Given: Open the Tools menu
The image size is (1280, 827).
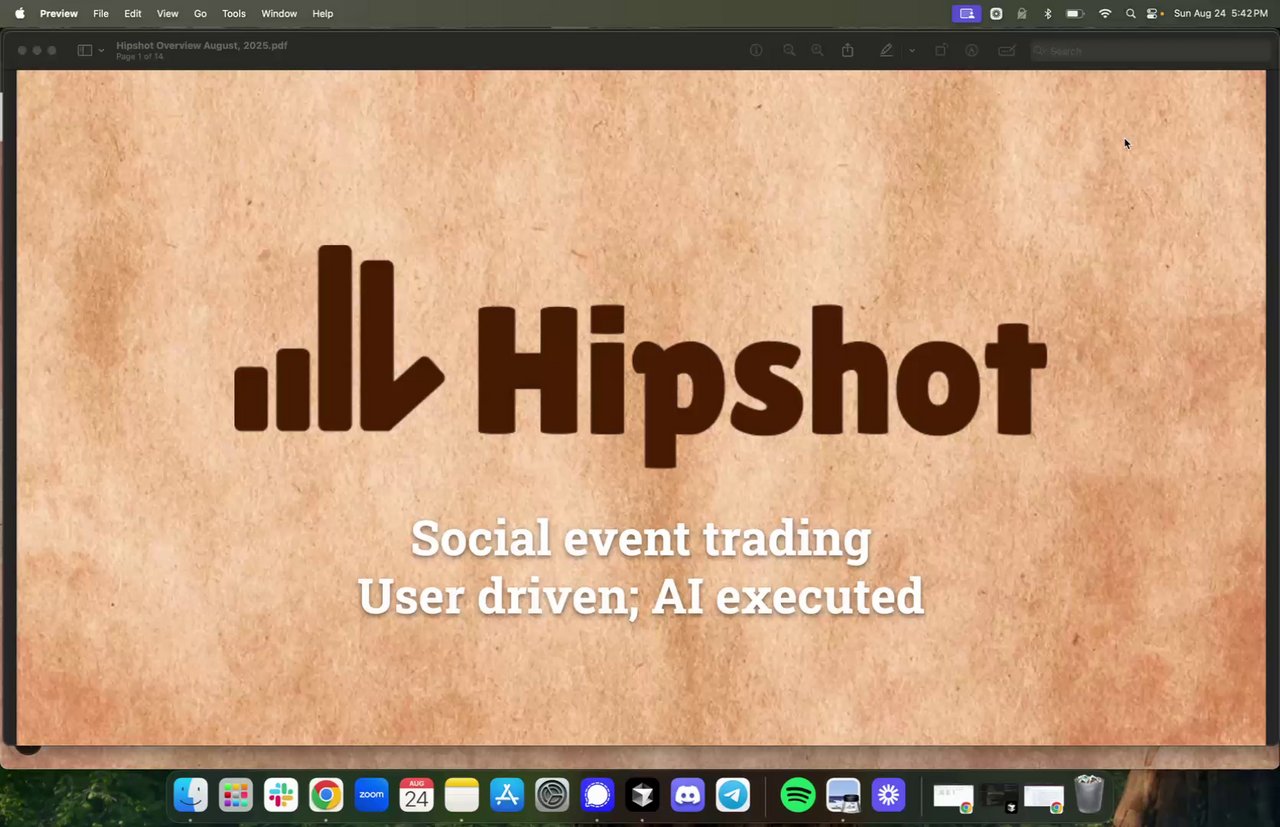Looking at the screenshot, I should (234, 13).
